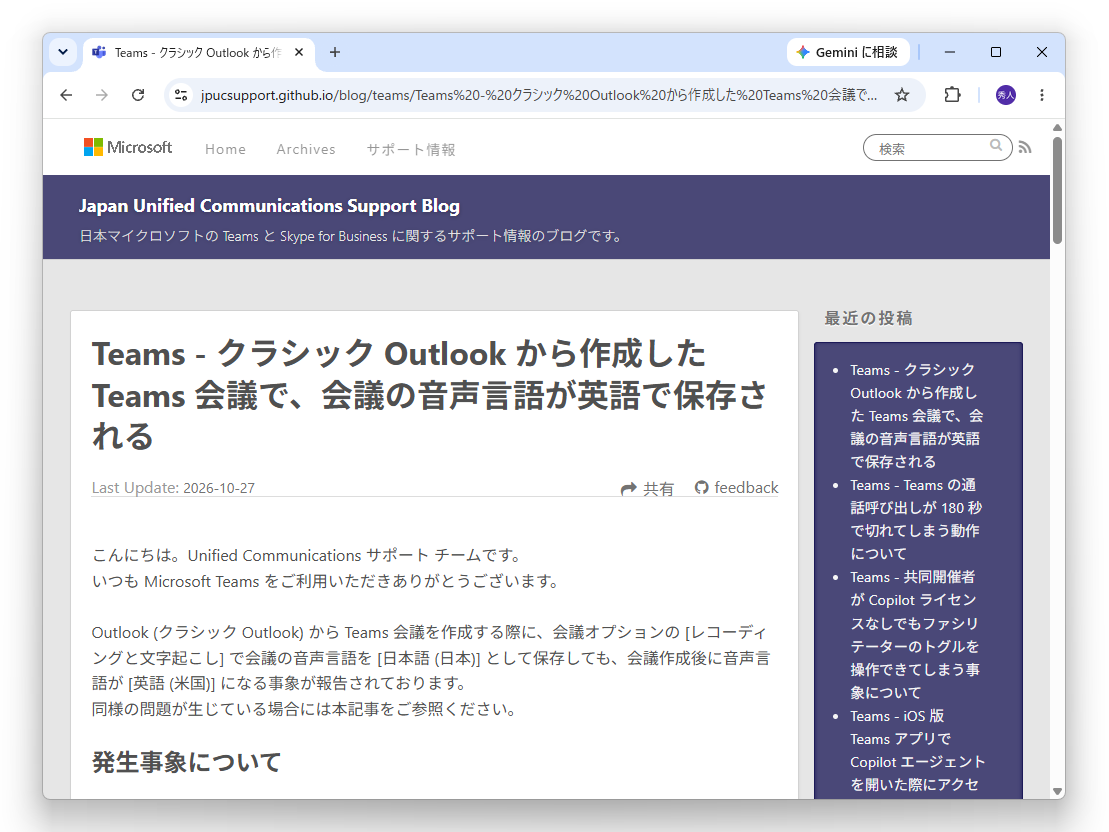
Task: Maximize the Chrome window
Action: 996,52
